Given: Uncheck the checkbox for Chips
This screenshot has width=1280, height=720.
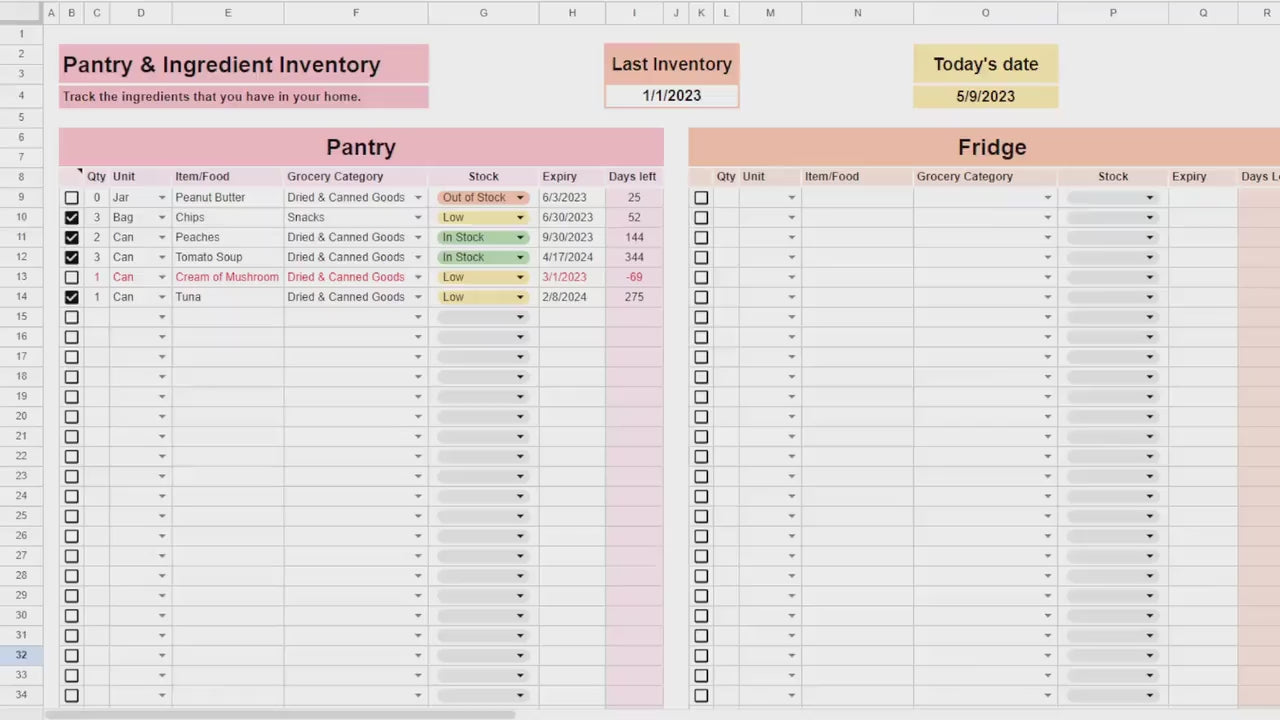Looking at the screenshot, I should (71, 217).
